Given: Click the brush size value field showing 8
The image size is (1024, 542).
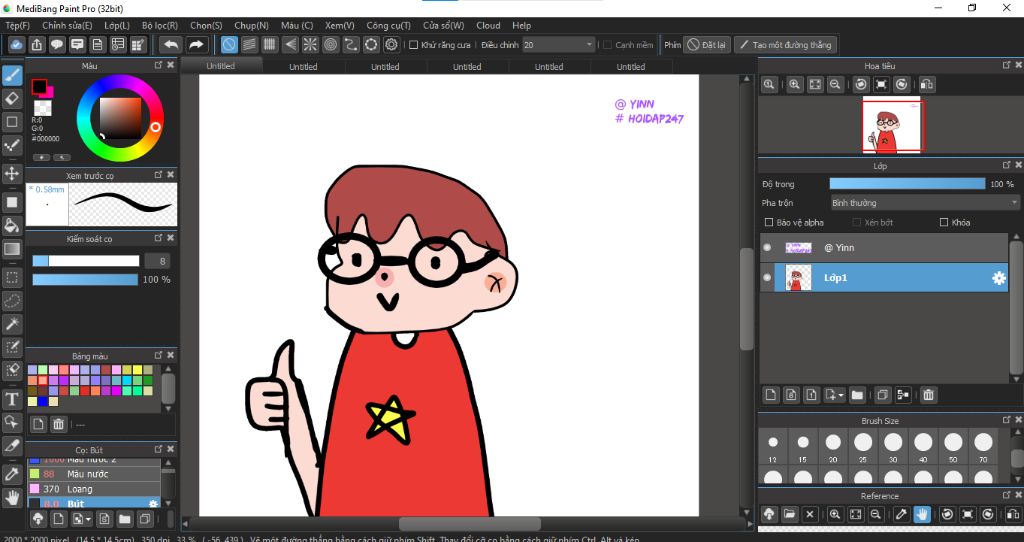Looking at the screenshot, I should point(157,261).
